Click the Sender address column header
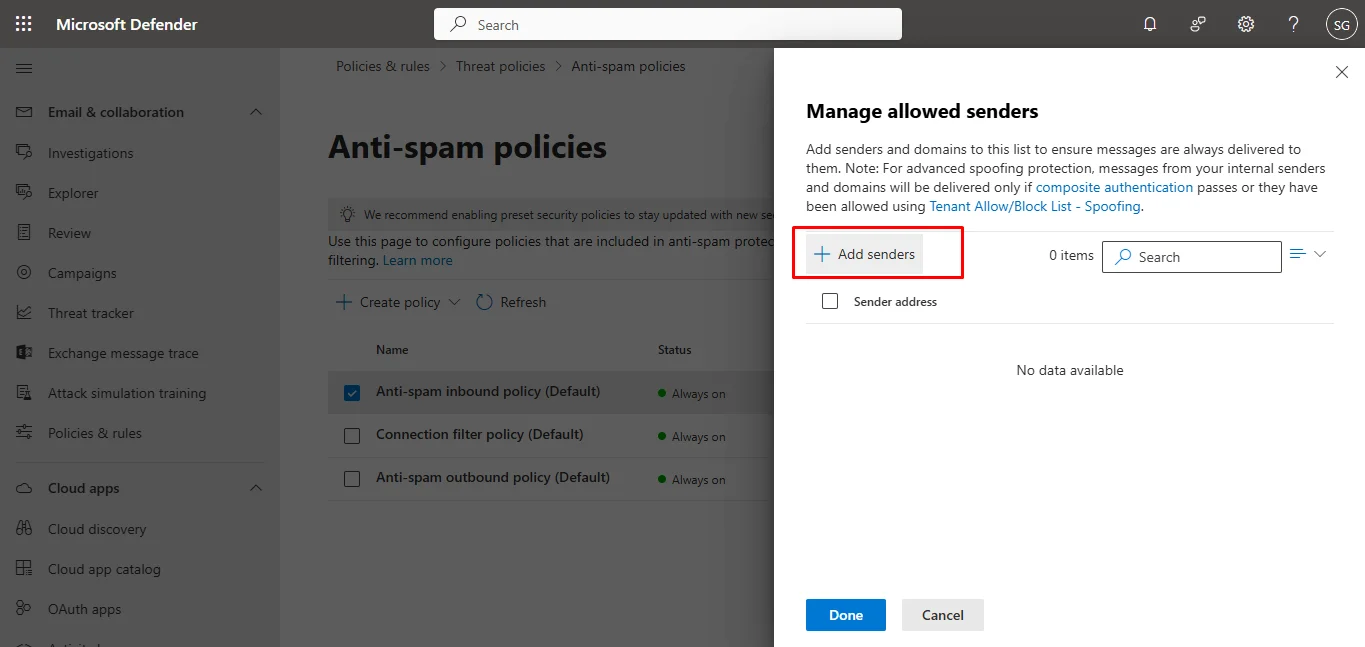 895,301
